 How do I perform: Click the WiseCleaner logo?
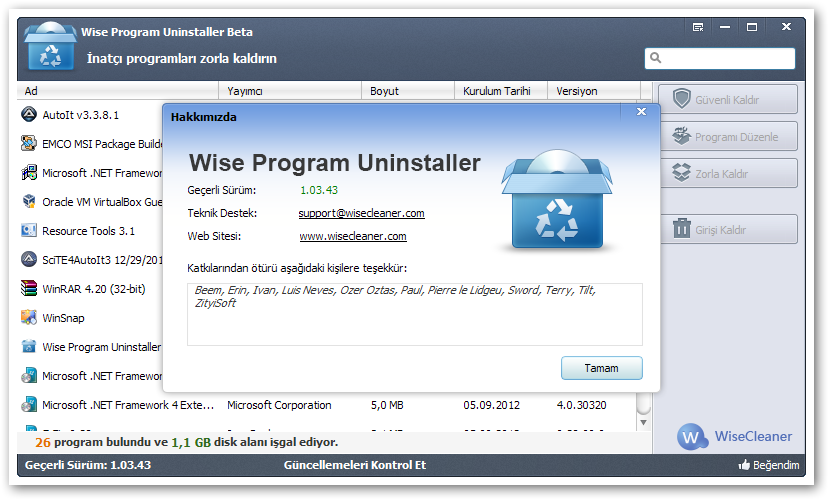click(735, 436)
